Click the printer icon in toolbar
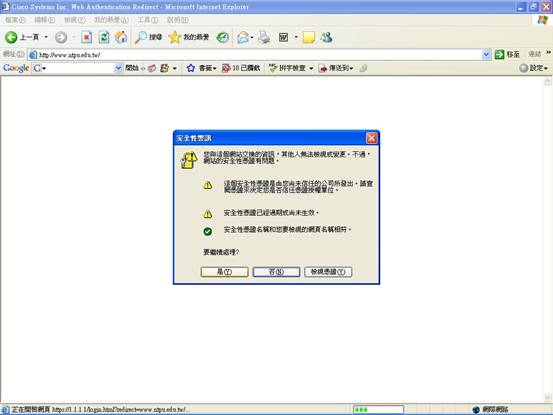 [x=264, y=37]
